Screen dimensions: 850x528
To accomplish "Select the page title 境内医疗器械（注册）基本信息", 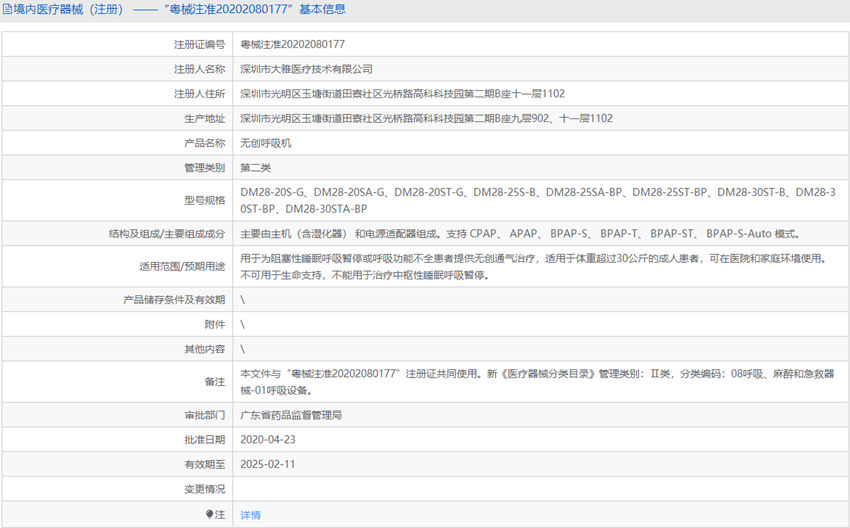I will point(174,9).
